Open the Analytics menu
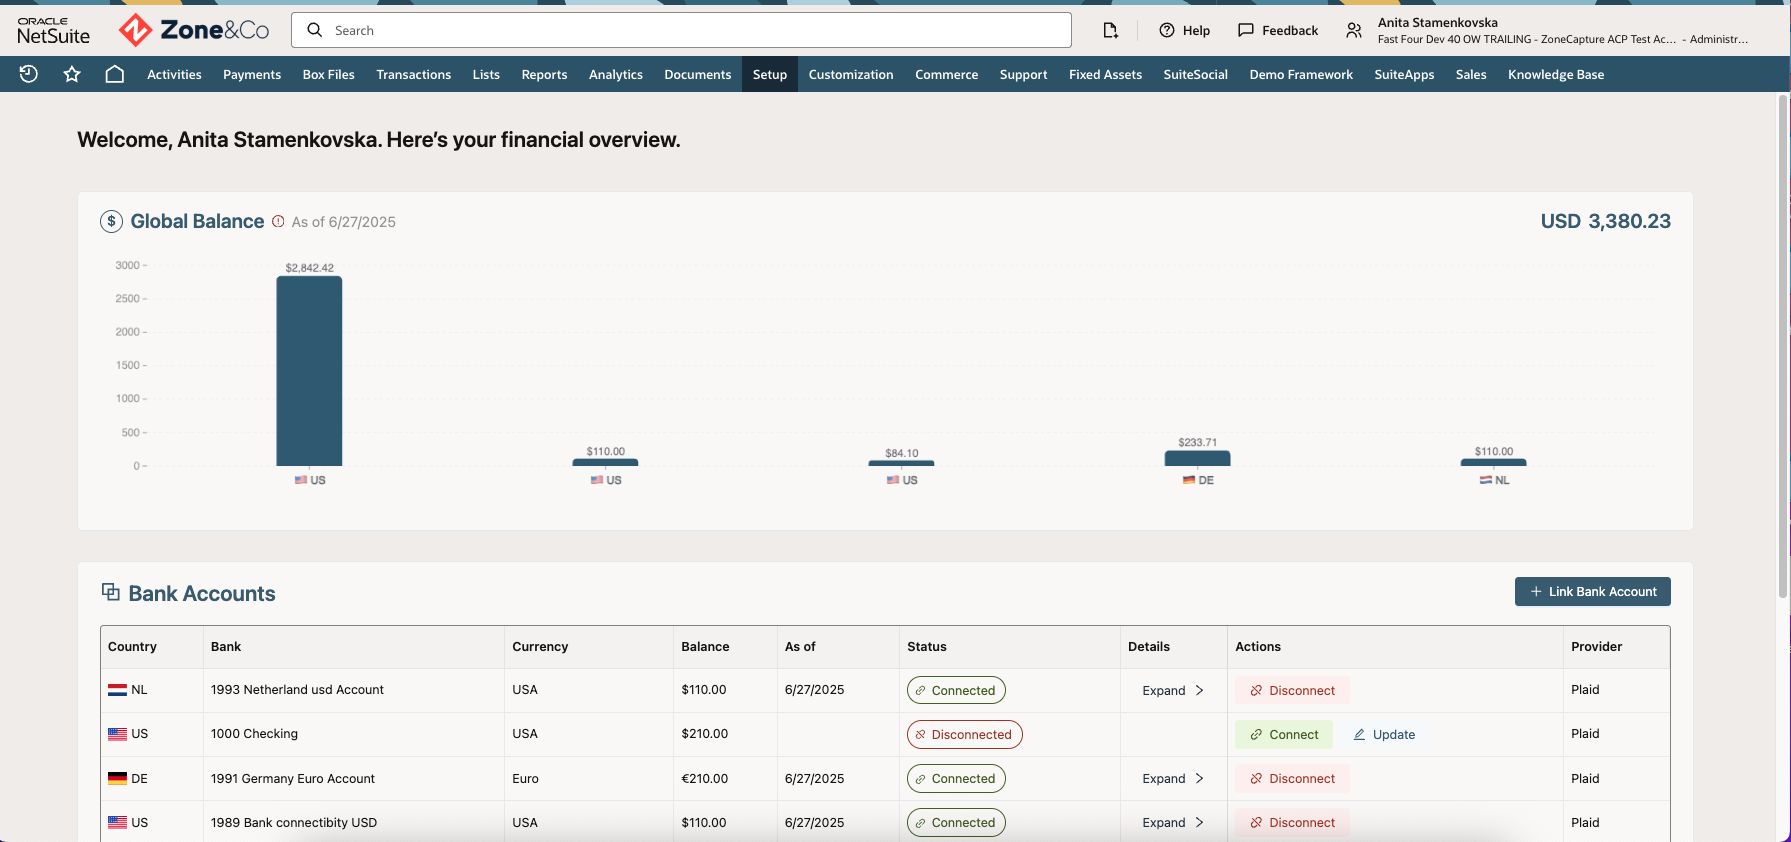This screenshot has width=1791, height=842. [616, 74]
